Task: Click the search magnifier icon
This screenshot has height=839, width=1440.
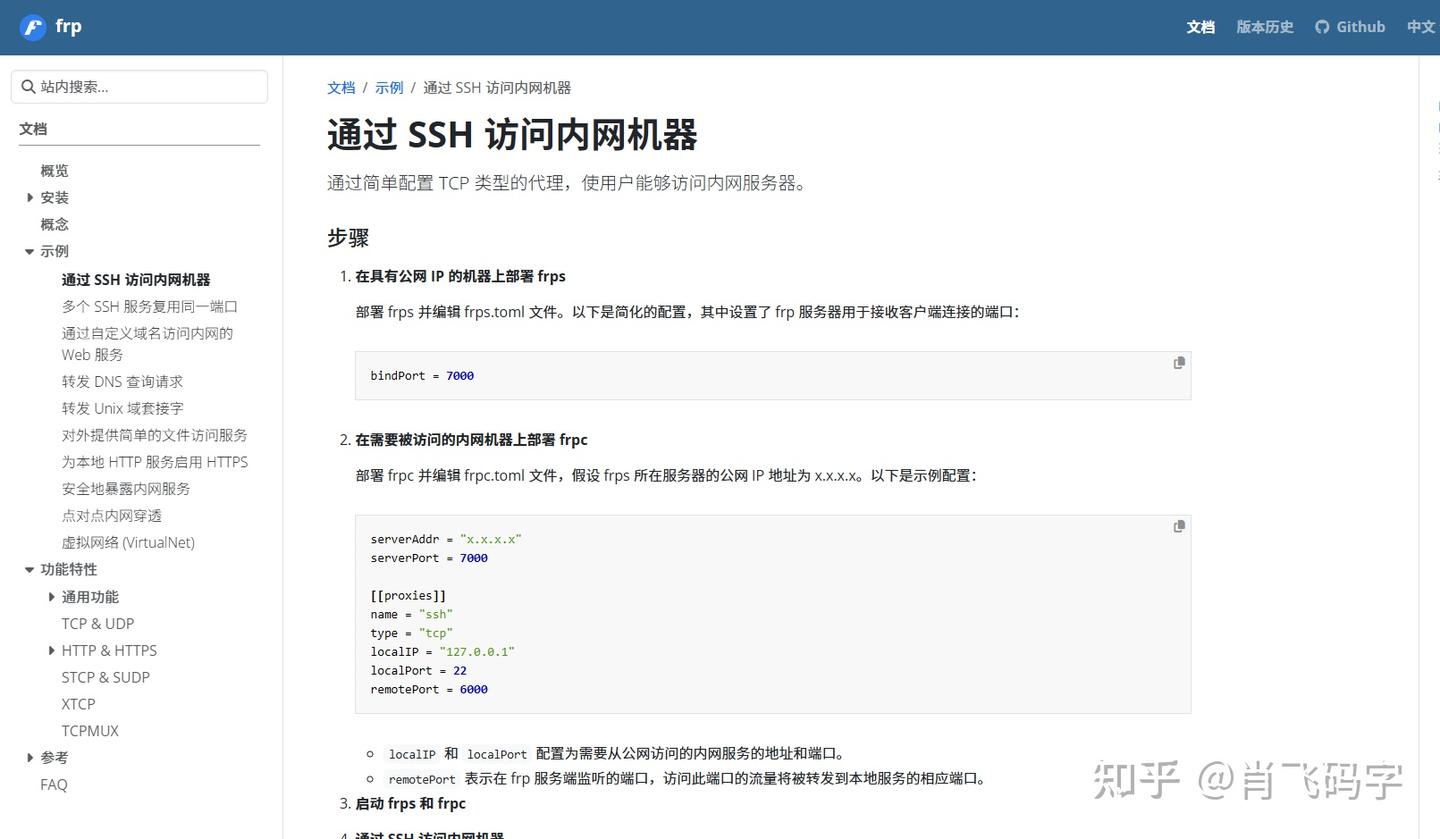Action: 28,86
